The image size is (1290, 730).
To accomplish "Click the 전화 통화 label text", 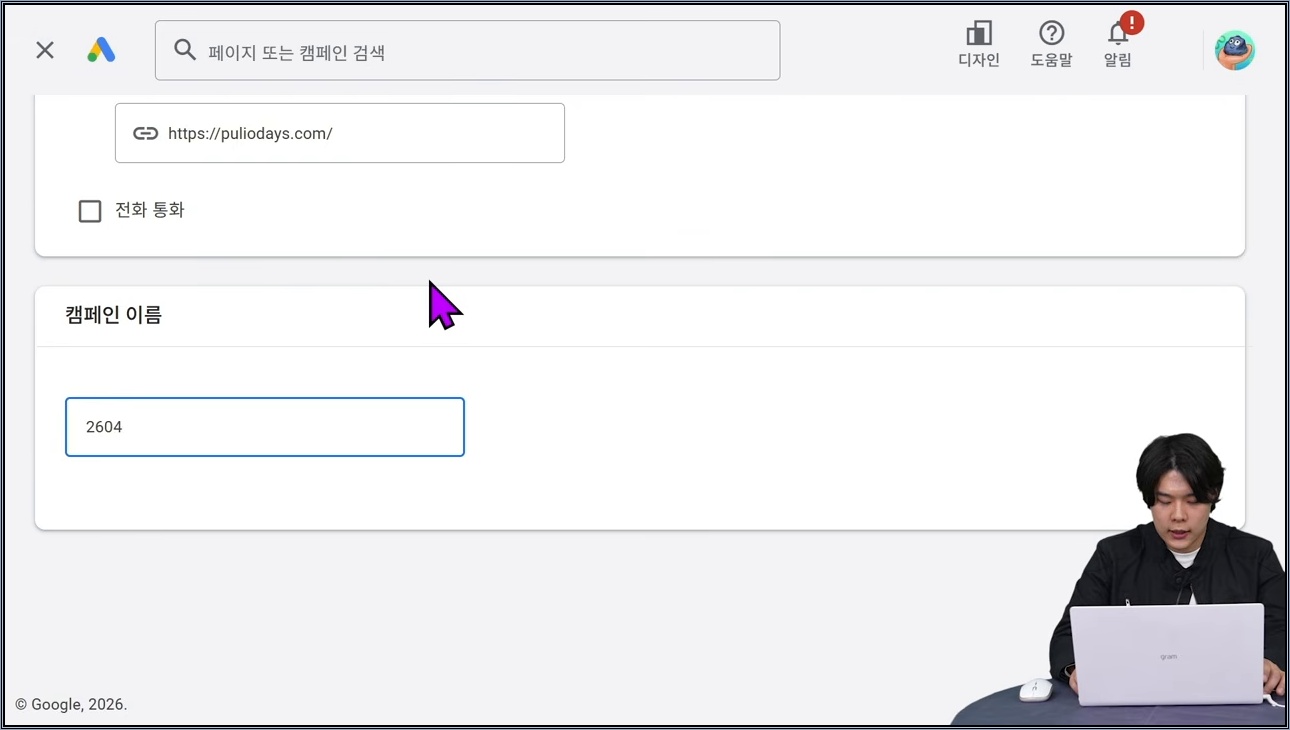I will coord(150,210).
